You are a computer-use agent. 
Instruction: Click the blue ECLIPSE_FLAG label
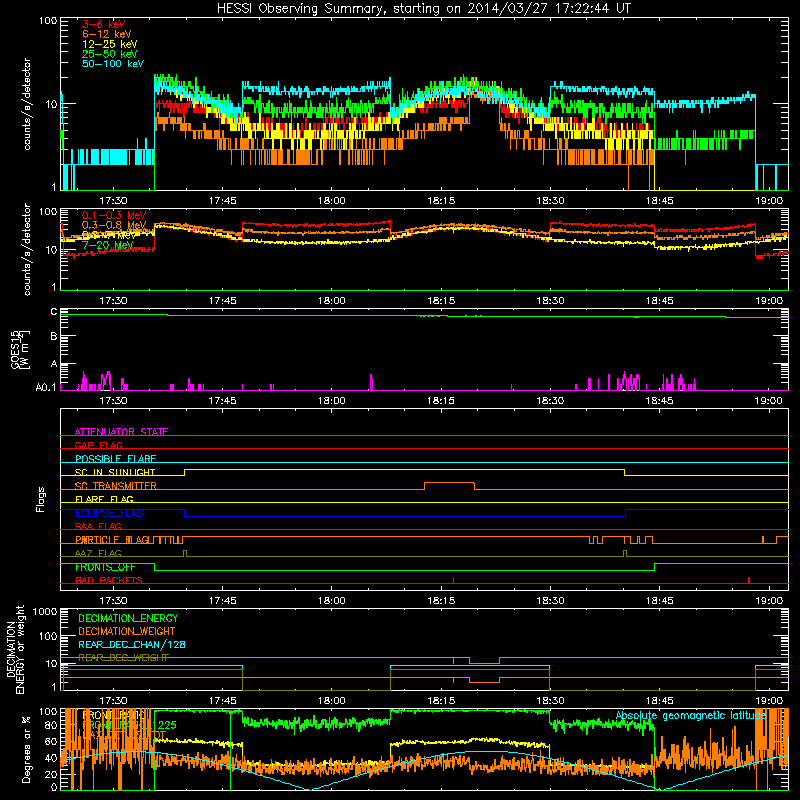click(x=109, y=513)
